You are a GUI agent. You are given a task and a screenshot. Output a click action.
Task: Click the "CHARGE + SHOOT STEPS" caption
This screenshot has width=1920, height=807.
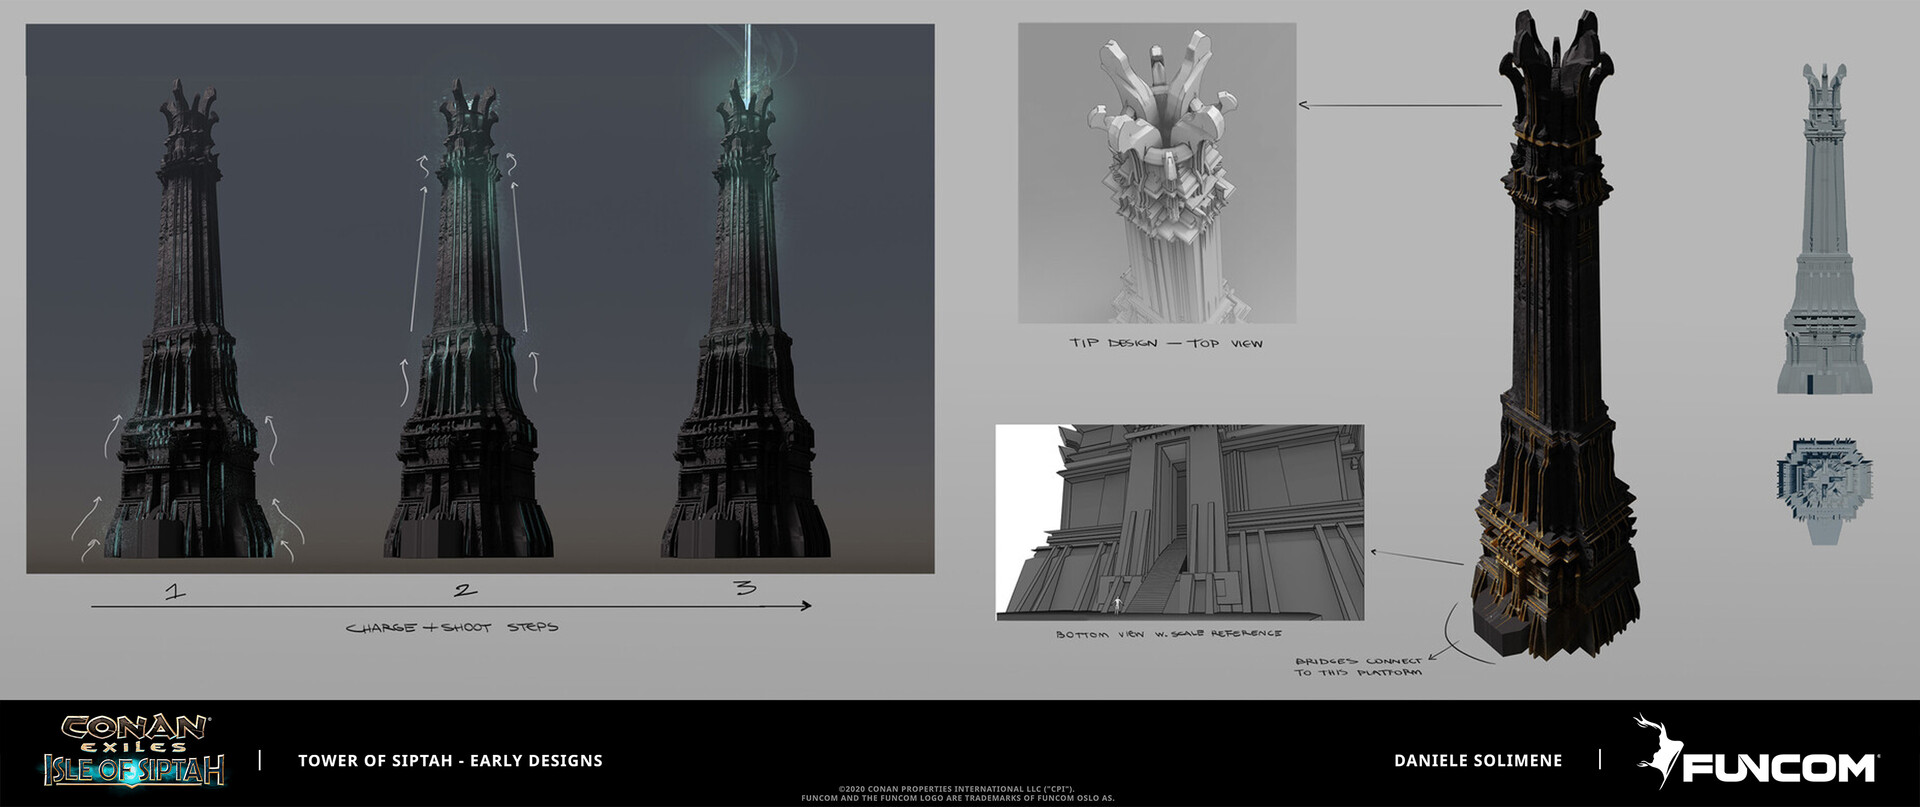[x=452, y=628]
